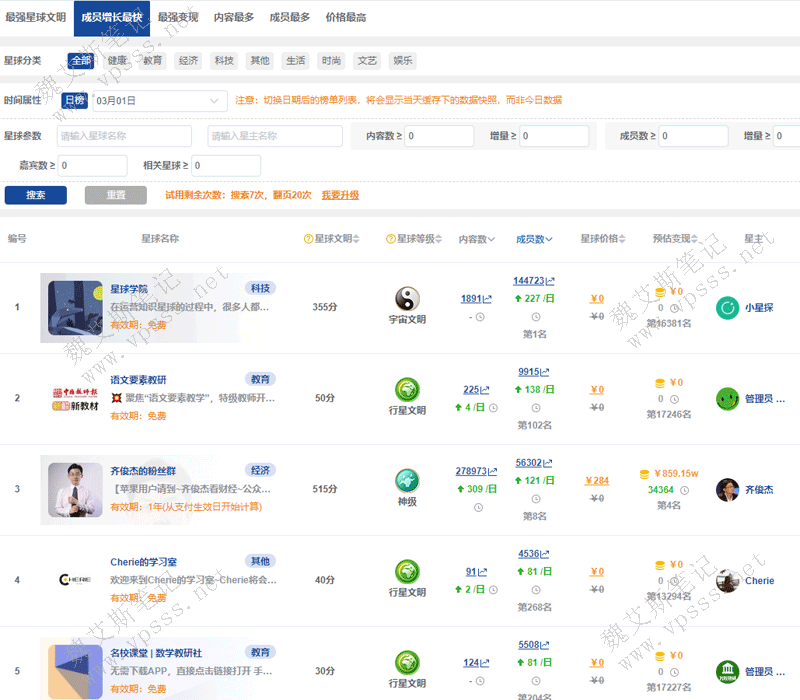Follow the 我要升级 upgrade link
Screen dimensions: 800x700
pyautogui.click(x=340, y=195)
